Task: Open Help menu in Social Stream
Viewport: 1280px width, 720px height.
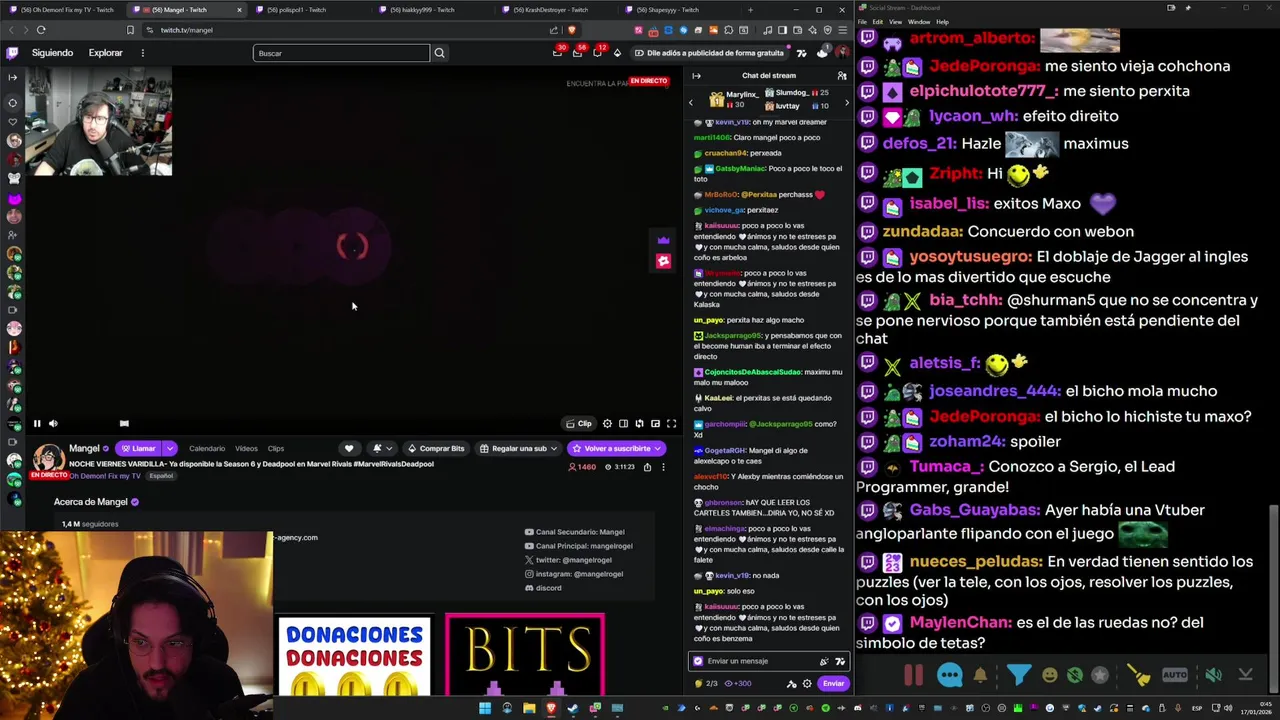Action: (942, 22)
